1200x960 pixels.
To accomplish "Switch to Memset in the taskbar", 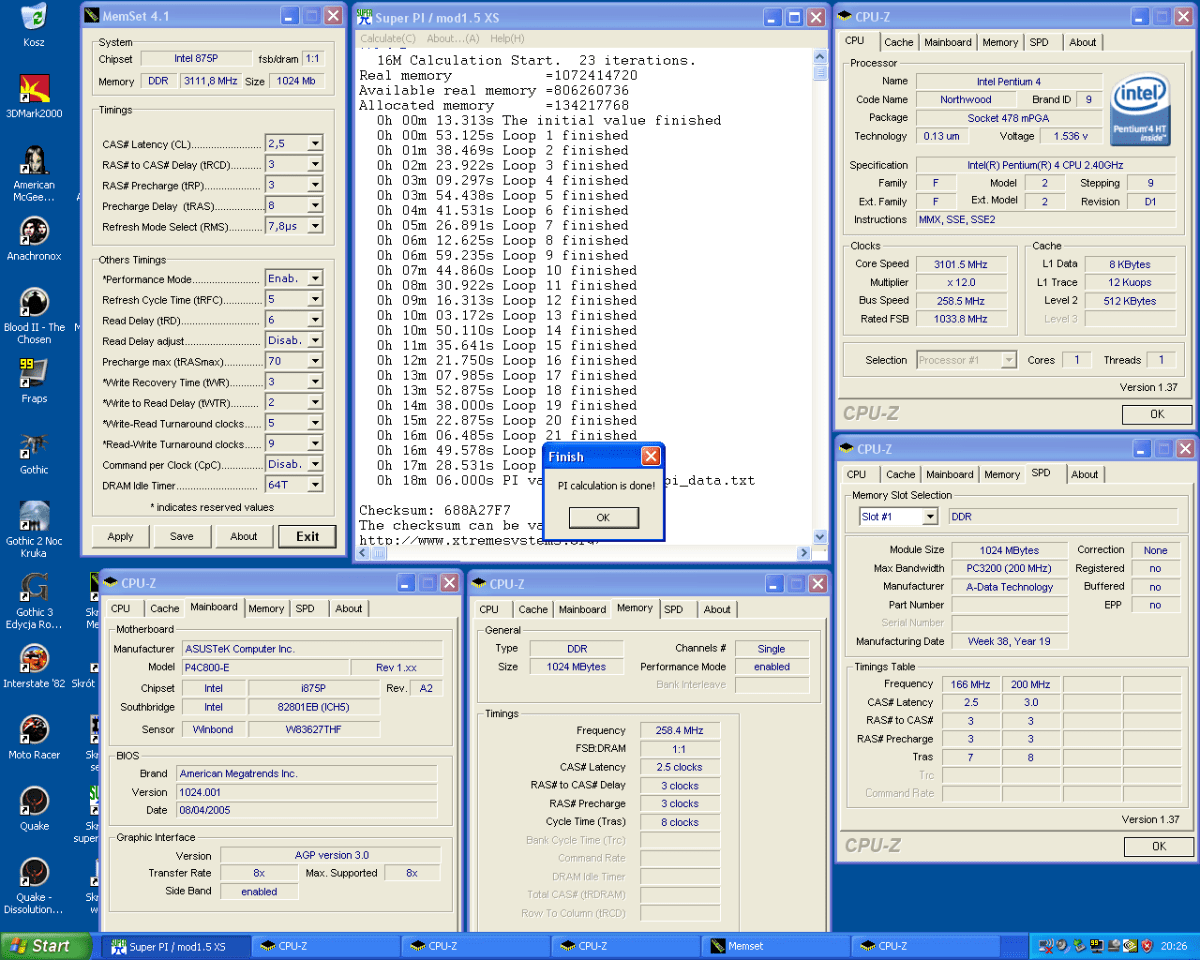I will (x=775, y=946).
